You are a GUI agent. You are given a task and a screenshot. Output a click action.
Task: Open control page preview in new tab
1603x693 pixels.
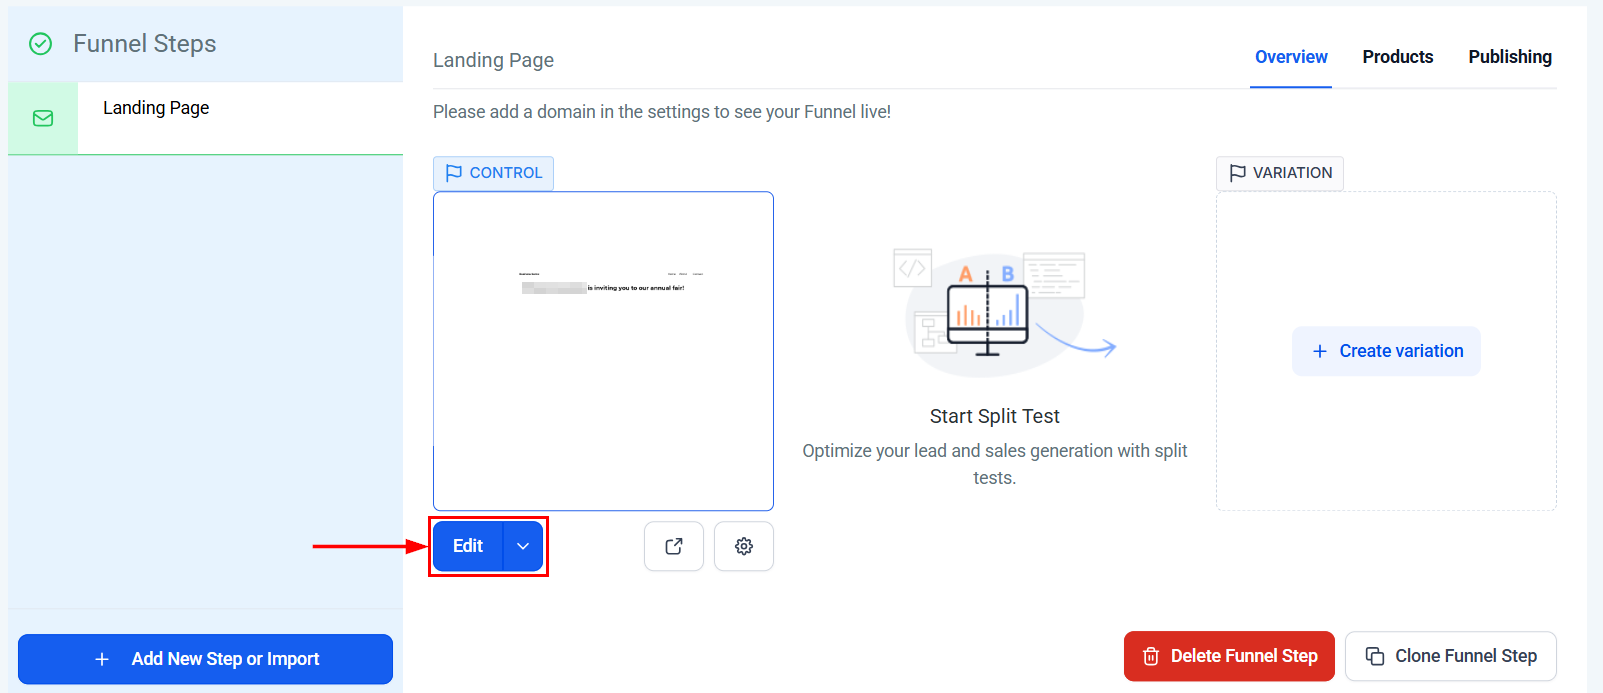coord(674,546)
